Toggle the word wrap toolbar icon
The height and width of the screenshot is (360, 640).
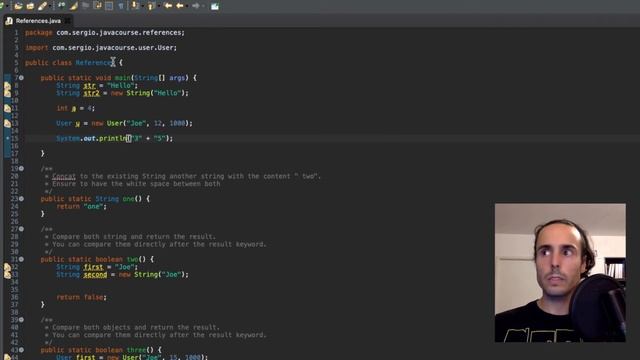pyautogui.click(x=98, y=6)
